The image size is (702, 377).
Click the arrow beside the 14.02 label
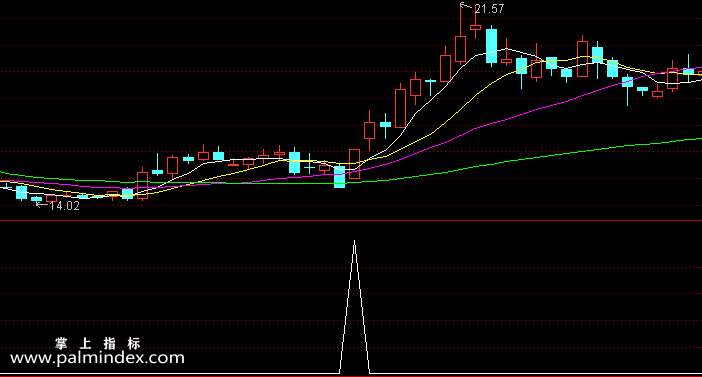(42, 205)
